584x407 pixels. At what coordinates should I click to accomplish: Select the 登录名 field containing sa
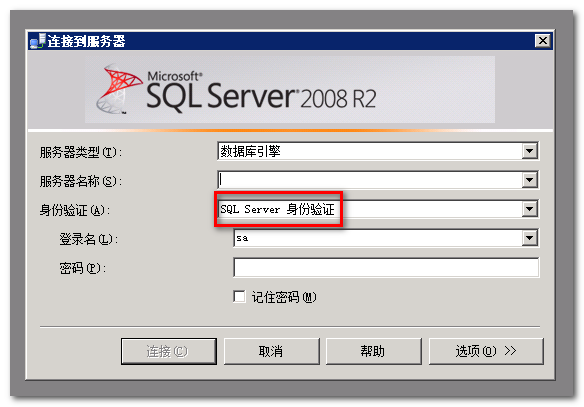(378, 238)
